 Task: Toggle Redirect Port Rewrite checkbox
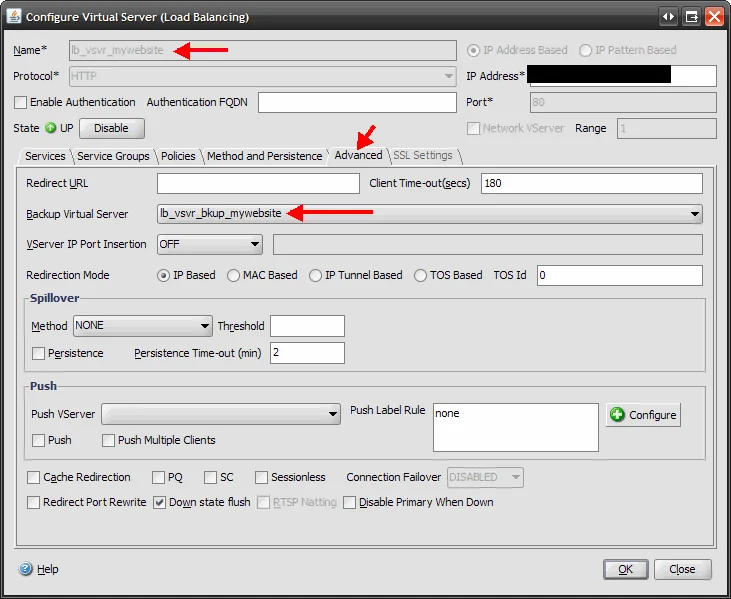click(34, 503)
